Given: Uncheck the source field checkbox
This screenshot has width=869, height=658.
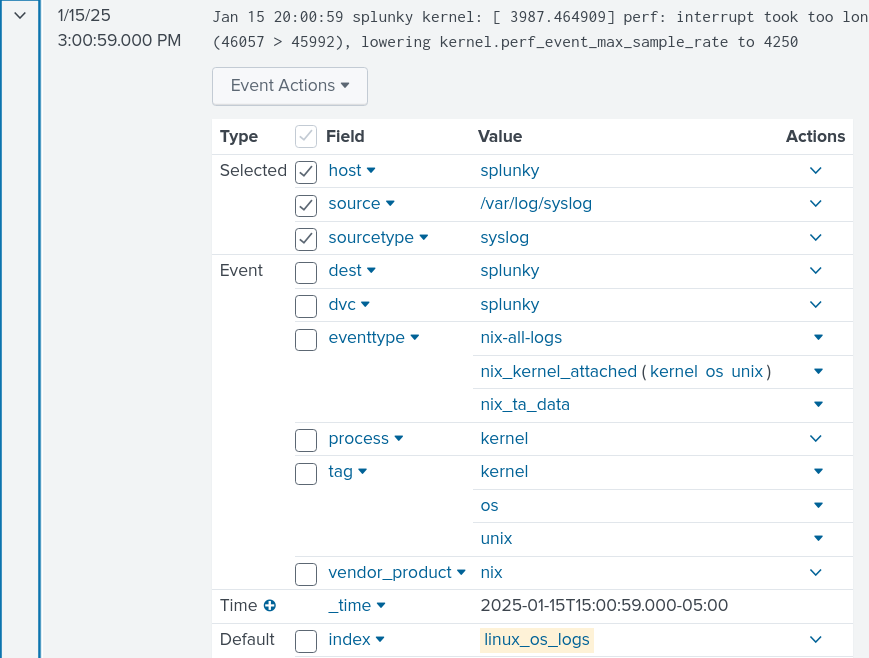Looking at the screenshot, I should click(x=306, y=206).
